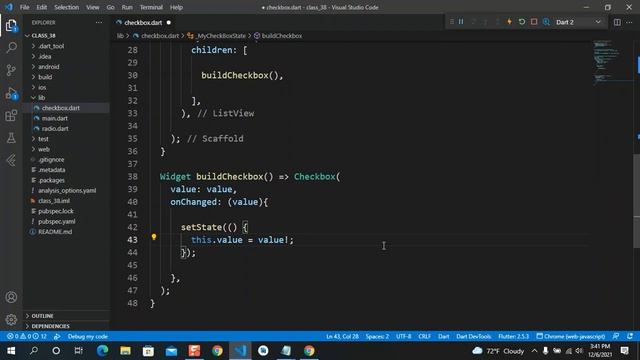Viewport: 640px width, 360px height.
Task: Switch to the checkbox.dart editor tab
Action: pos(143,22)
